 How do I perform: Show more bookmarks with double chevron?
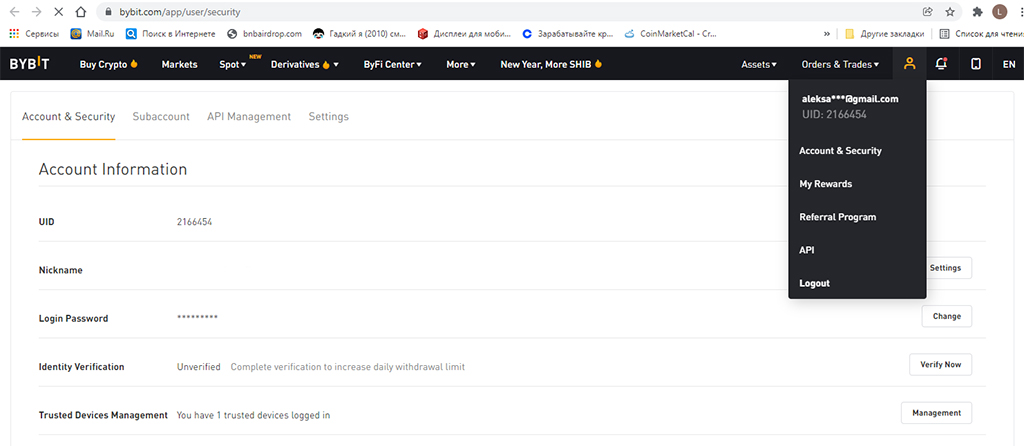tap(827, 33)
